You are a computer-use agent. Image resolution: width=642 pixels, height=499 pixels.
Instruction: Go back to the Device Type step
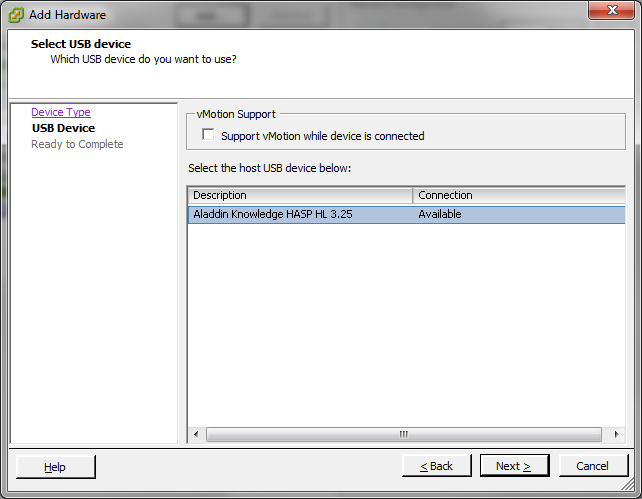[x=61, y=112]
